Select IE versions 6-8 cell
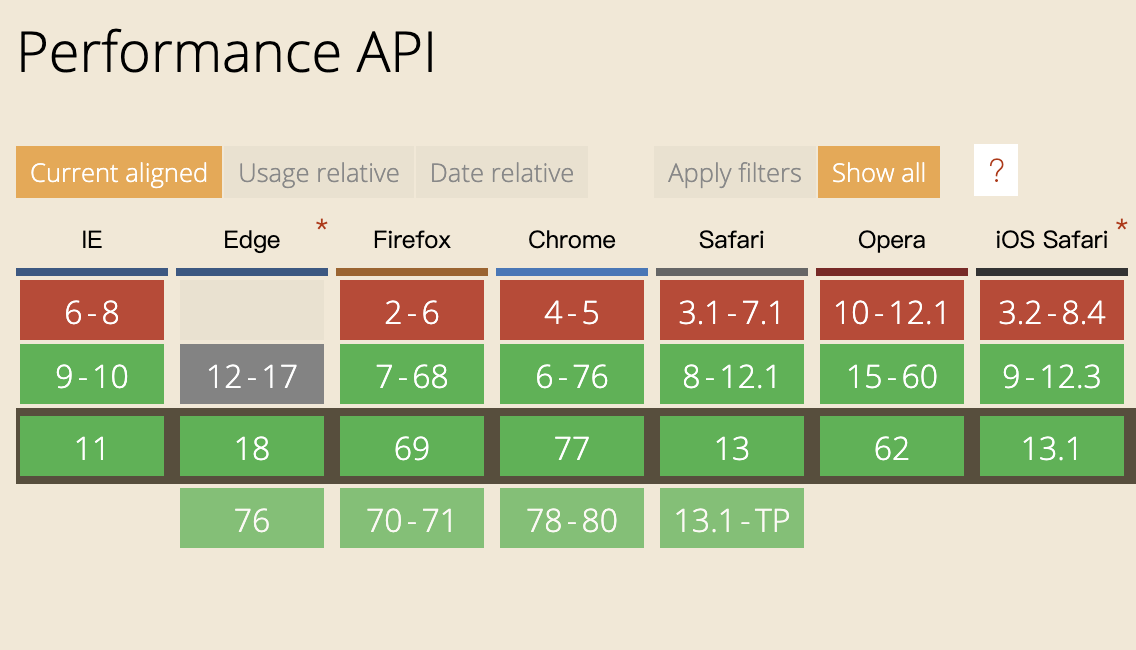This screenshot has width=1136, height=650. tap(92, 310)
